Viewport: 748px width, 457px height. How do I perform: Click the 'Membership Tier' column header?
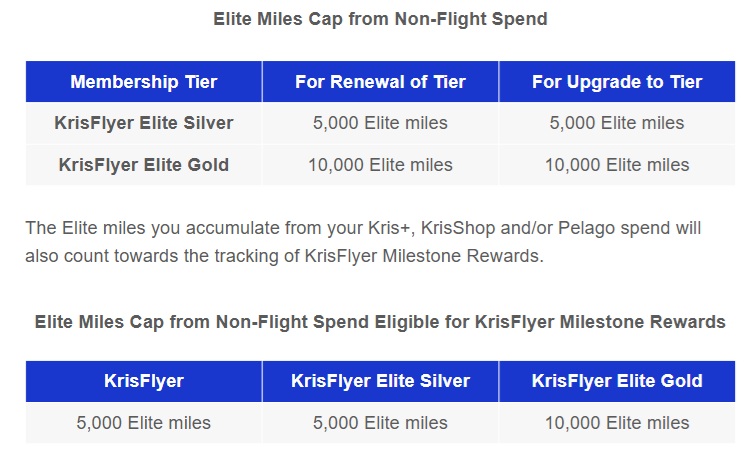point(143,82)
